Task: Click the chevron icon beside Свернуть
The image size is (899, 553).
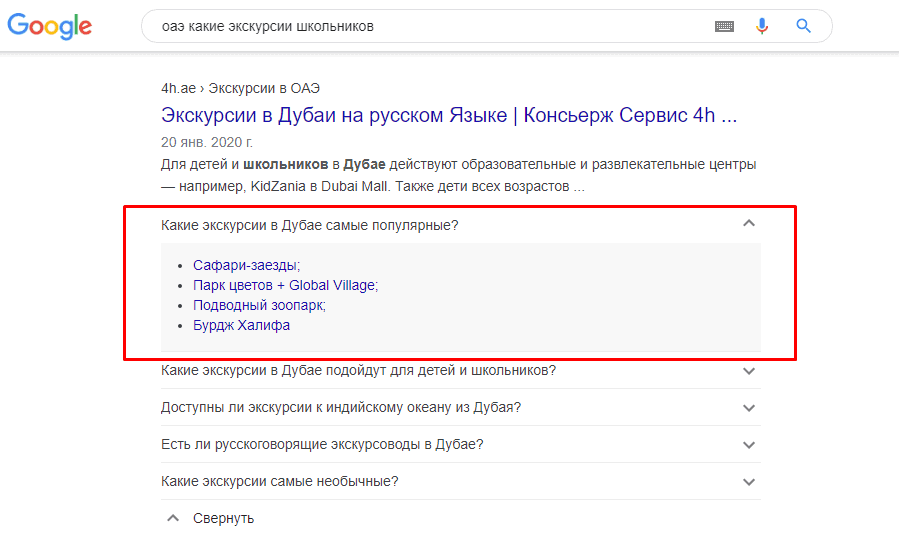Action: (173, 518)
